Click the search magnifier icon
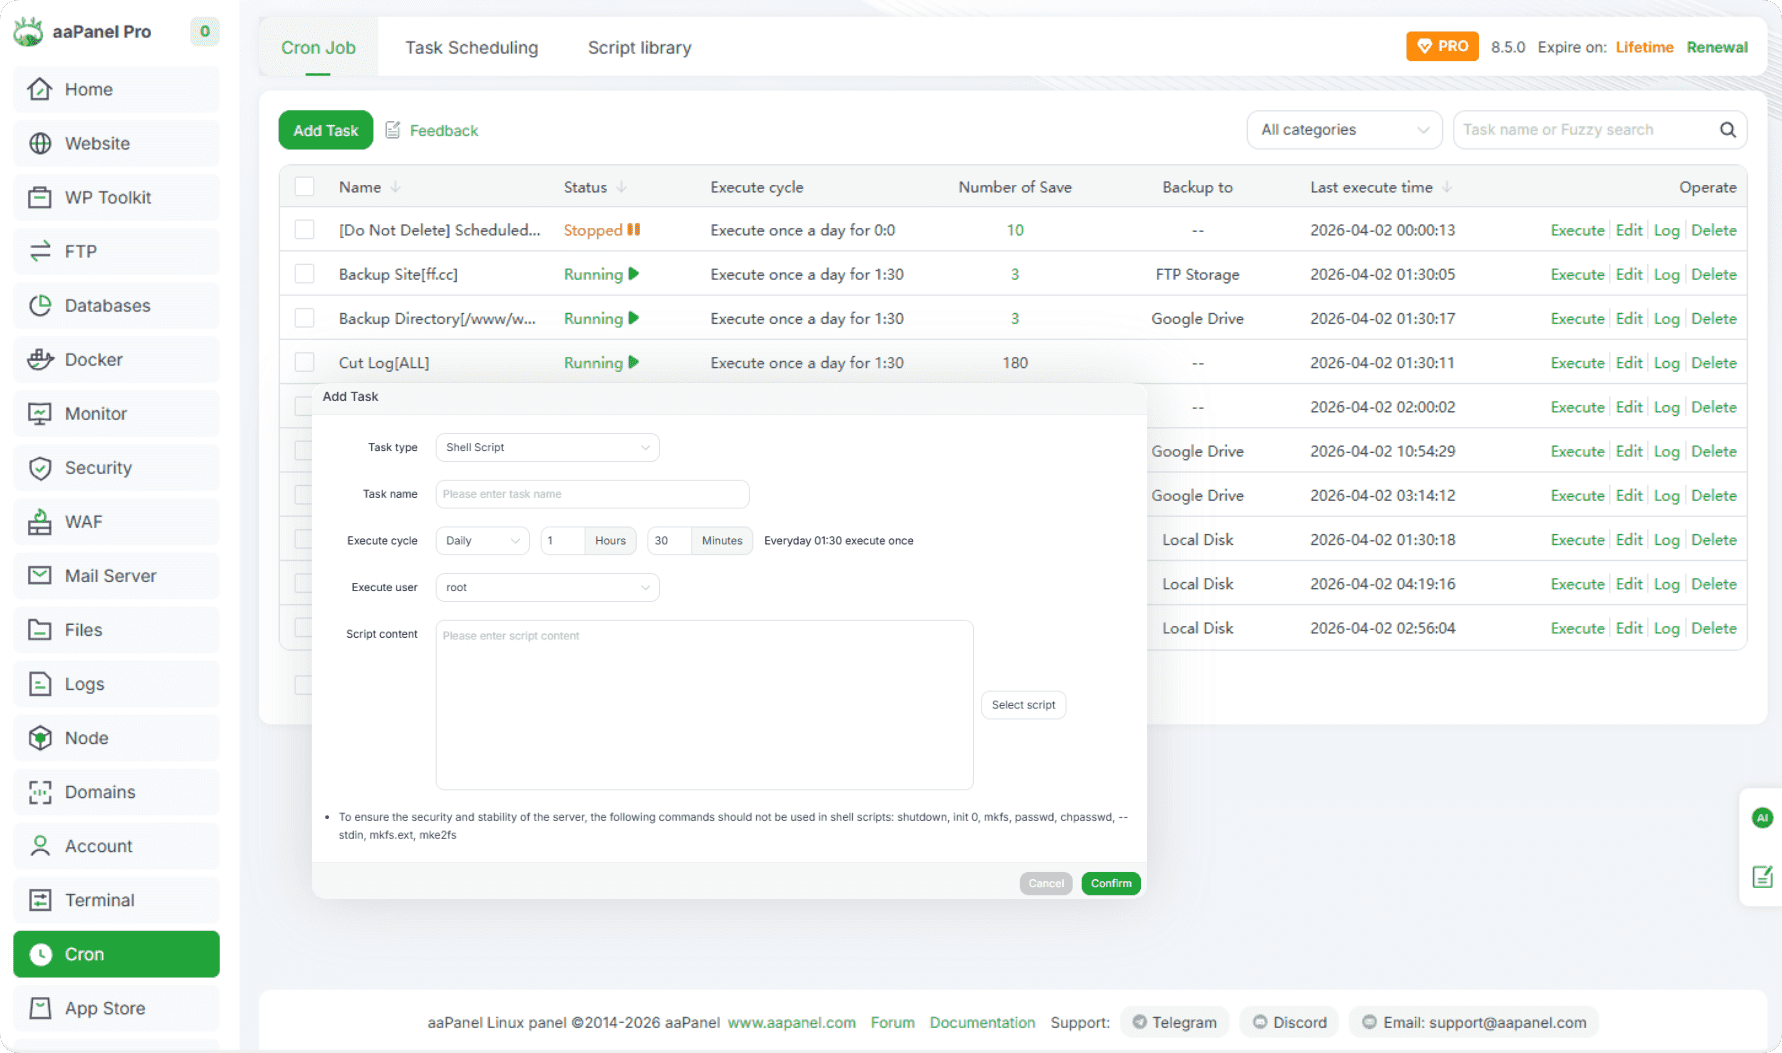 click(x=1727, y=130)
